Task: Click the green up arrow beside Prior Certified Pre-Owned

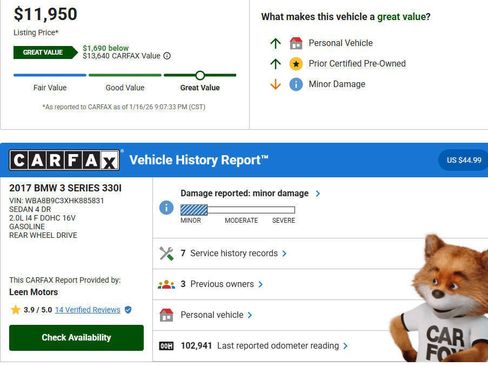Action: pyautogui.click(x=275, y=64)
